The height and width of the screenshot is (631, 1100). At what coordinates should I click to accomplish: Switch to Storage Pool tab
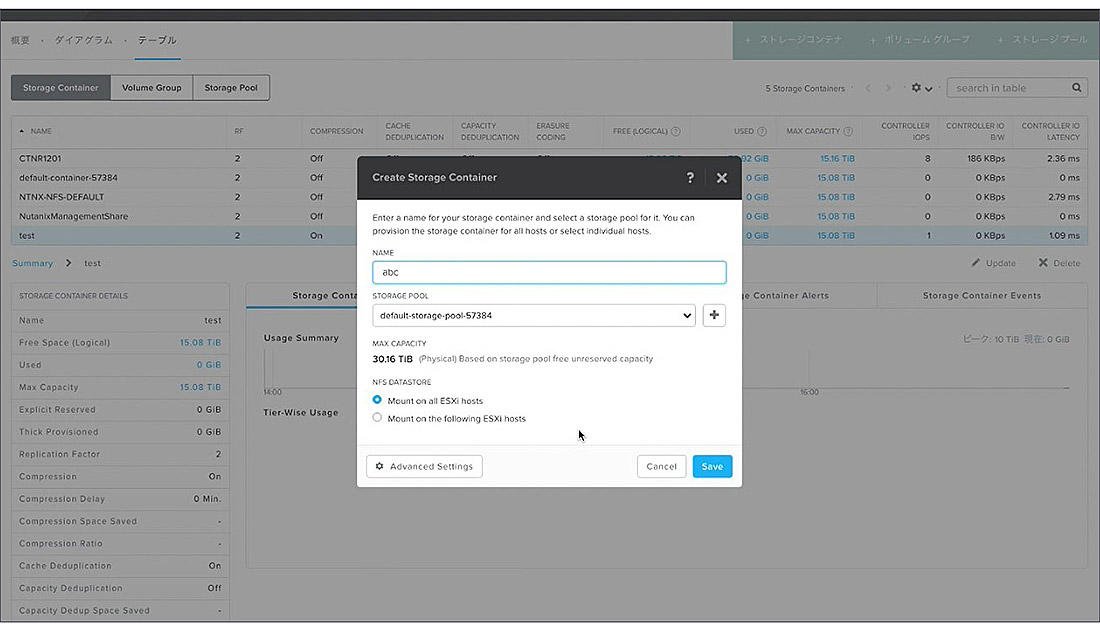coord(231,88)
